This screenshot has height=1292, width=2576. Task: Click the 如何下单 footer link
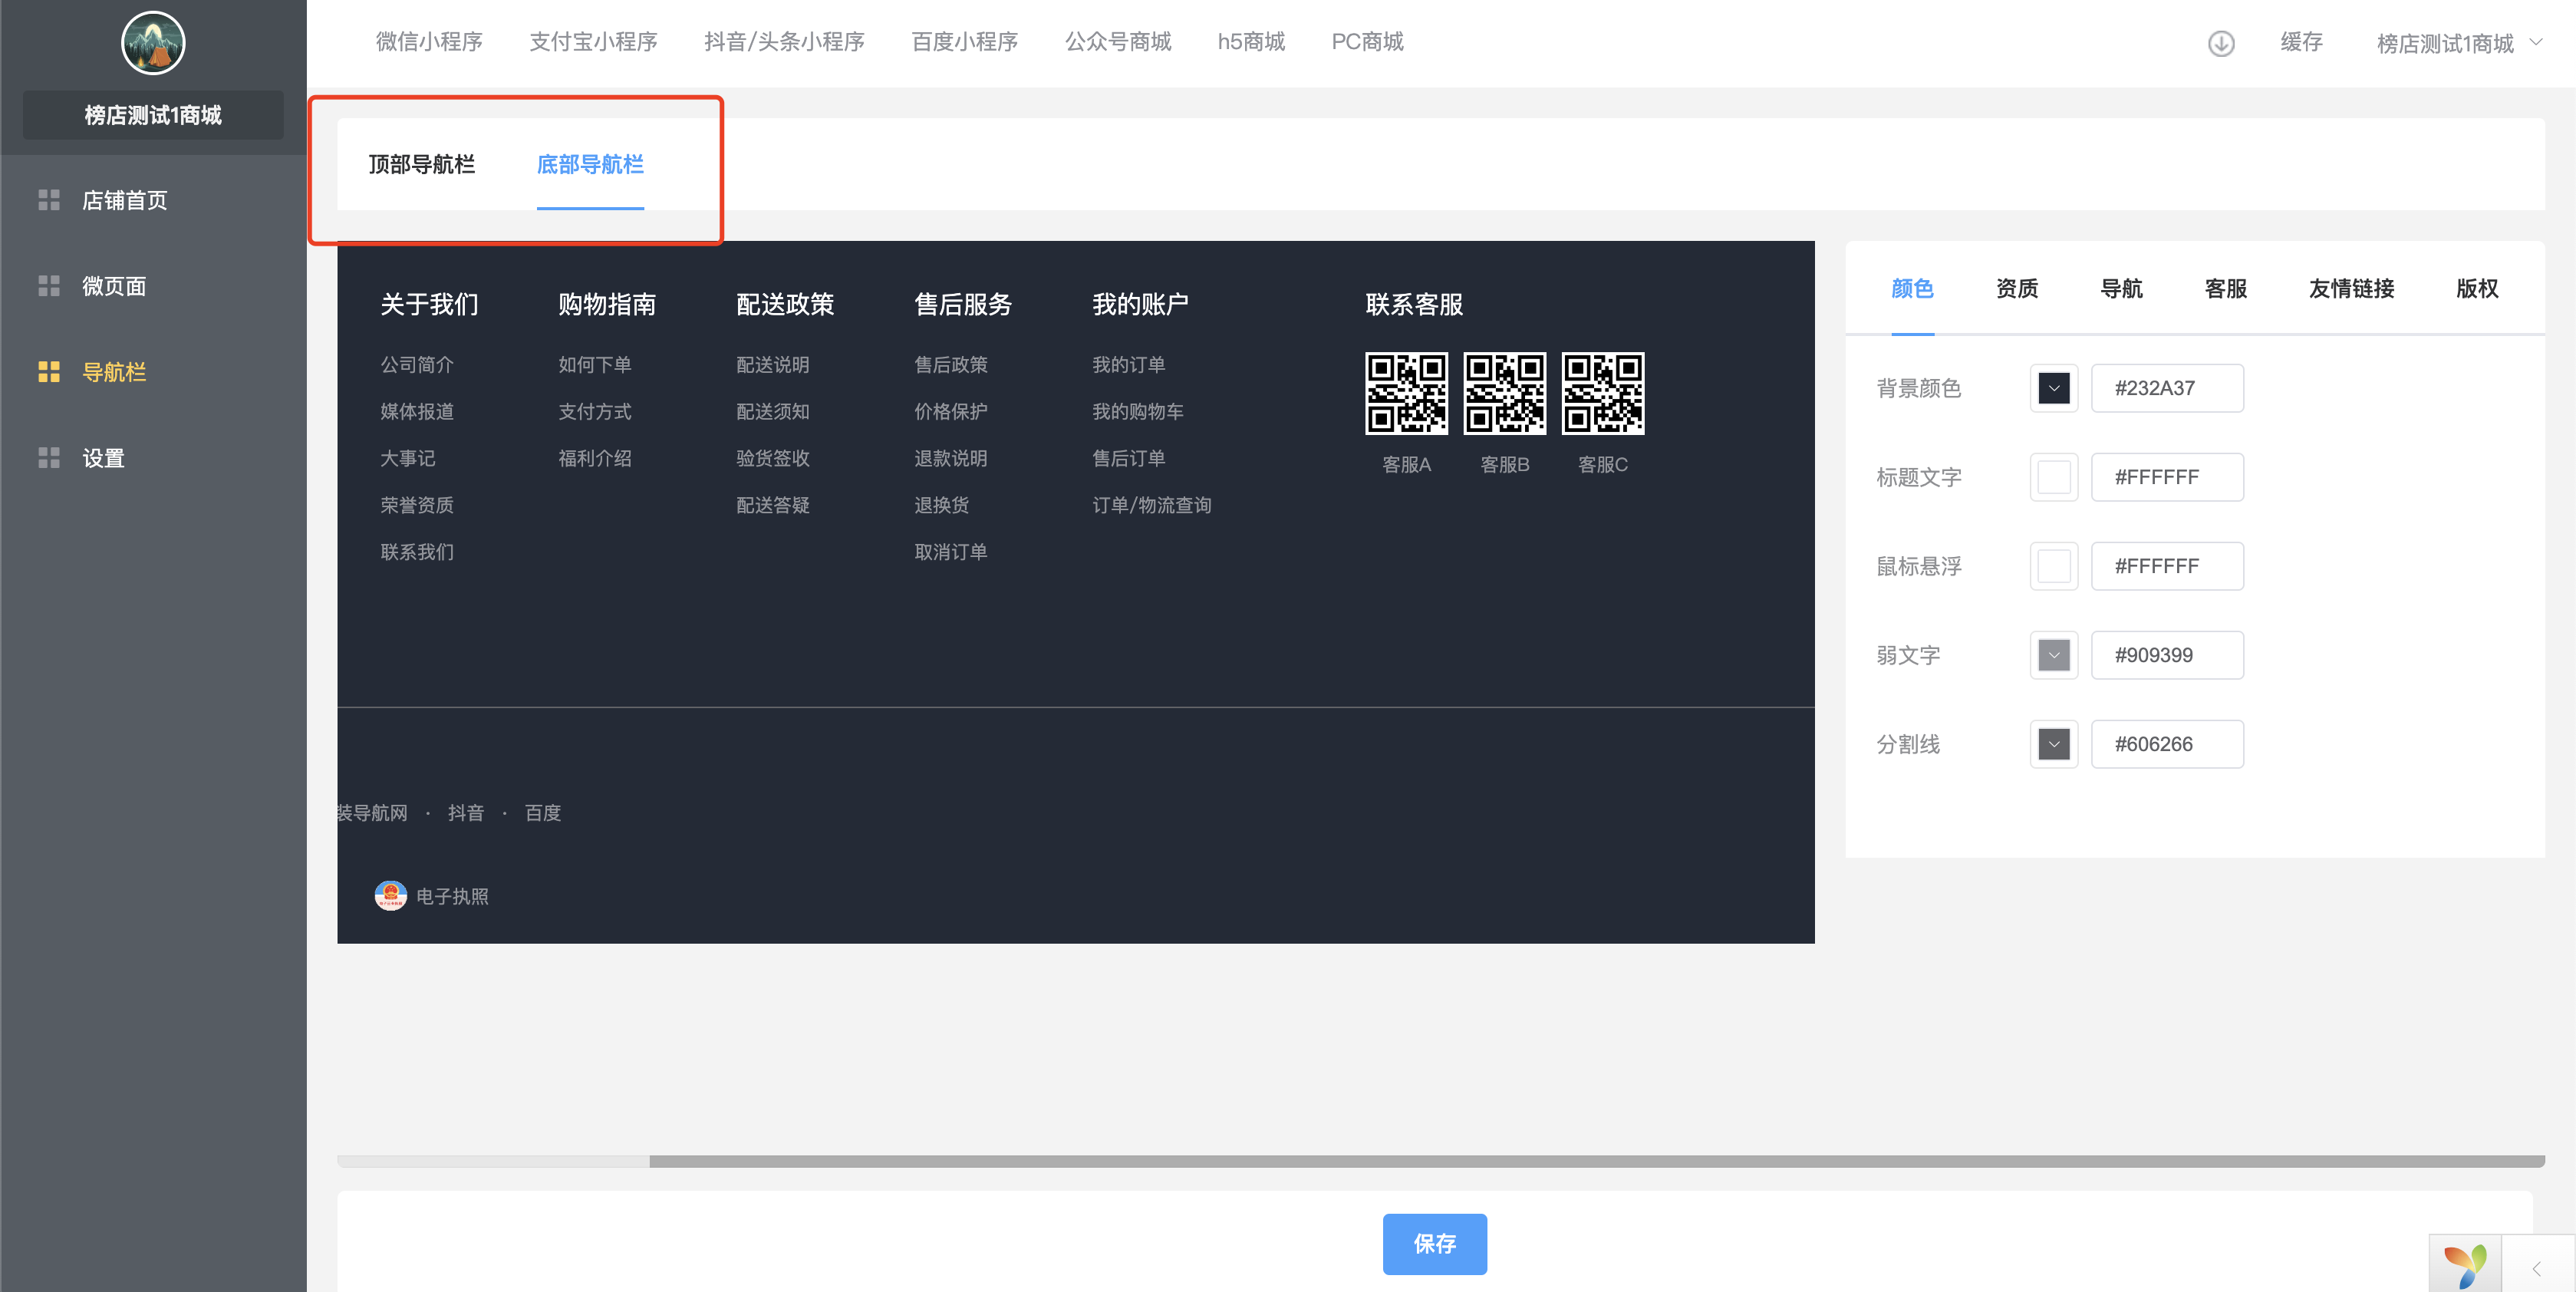click(x=595, y=364)
